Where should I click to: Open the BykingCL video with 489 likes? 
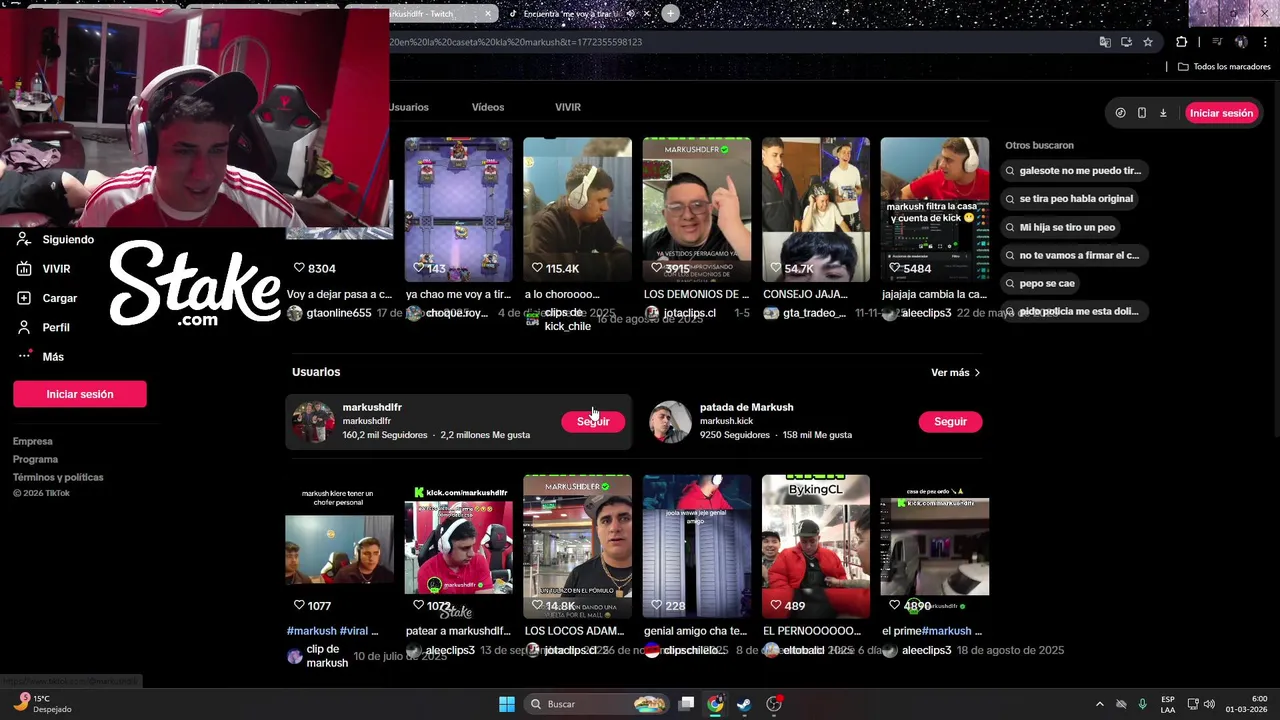pyautogui.click(x=815, y=547)
